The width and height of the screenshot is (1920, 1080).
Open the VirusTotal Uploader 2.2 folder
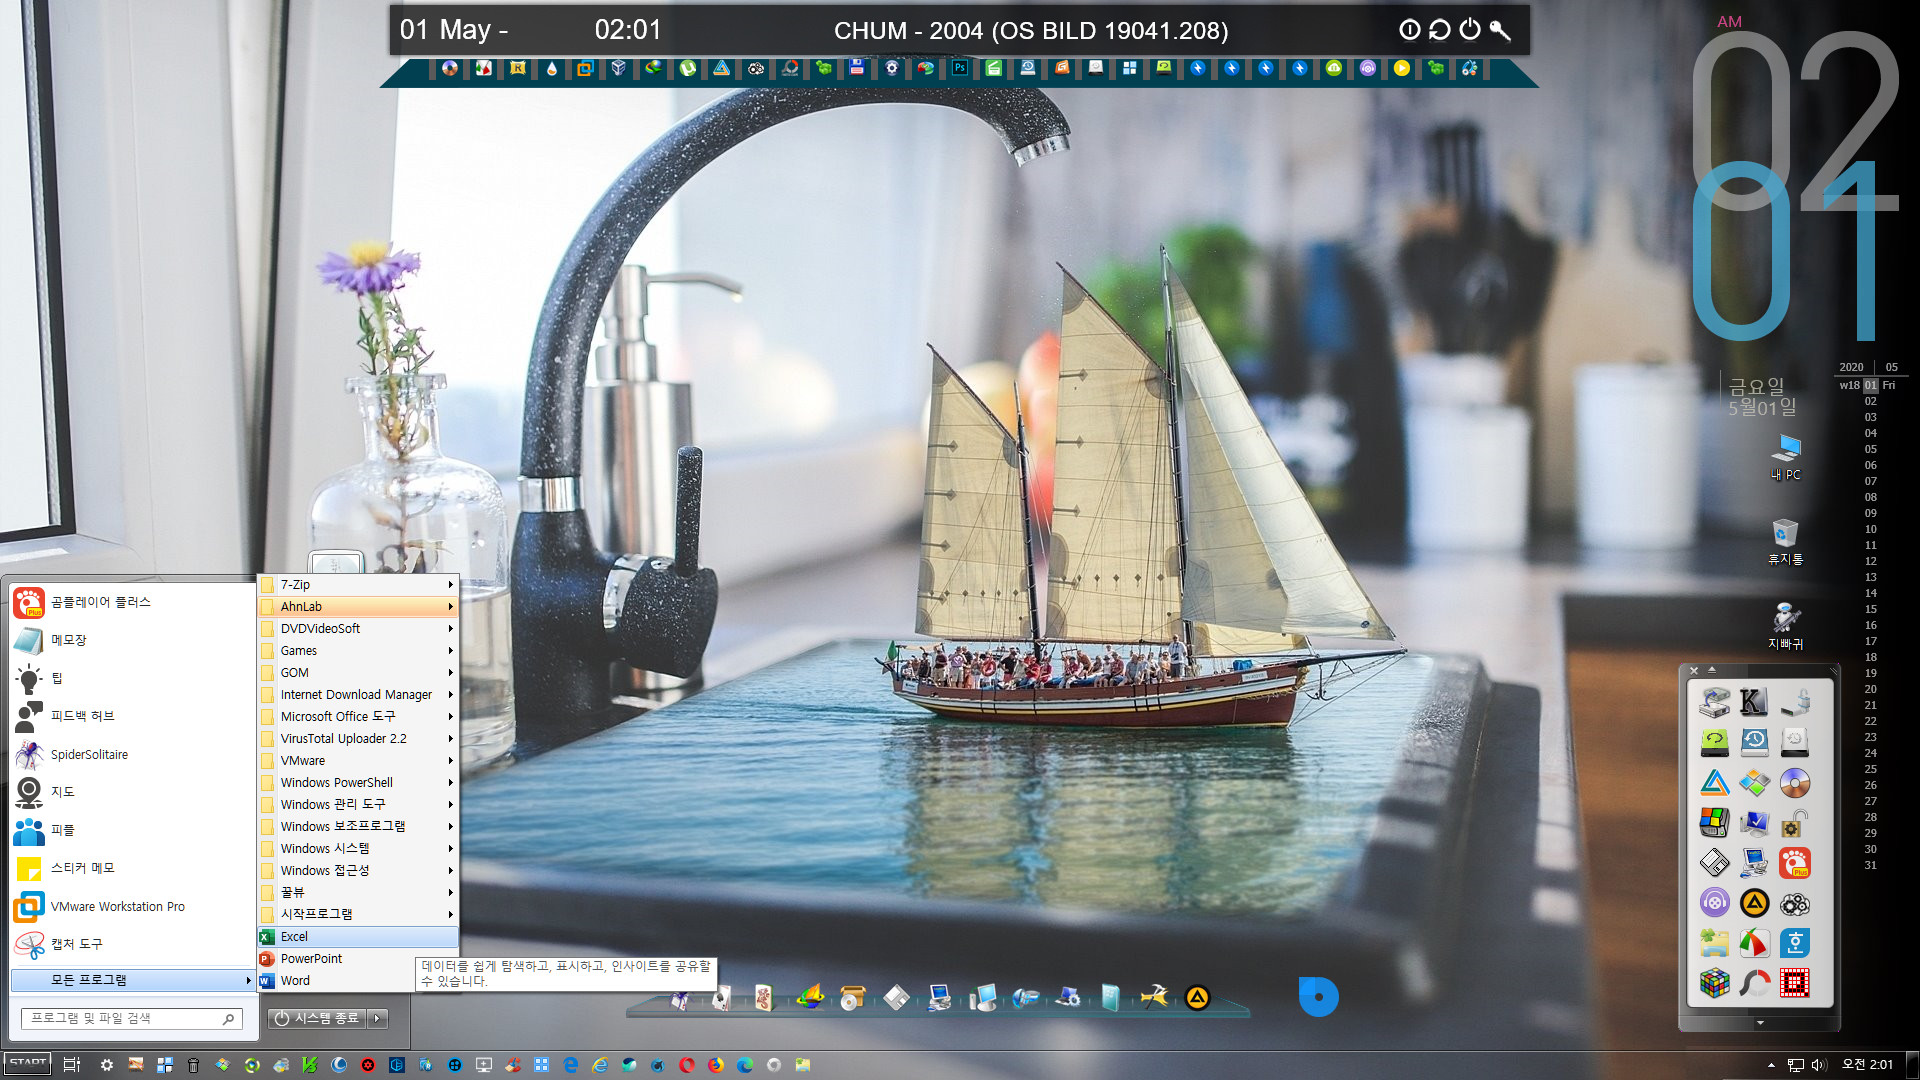[x=358, y=739]
